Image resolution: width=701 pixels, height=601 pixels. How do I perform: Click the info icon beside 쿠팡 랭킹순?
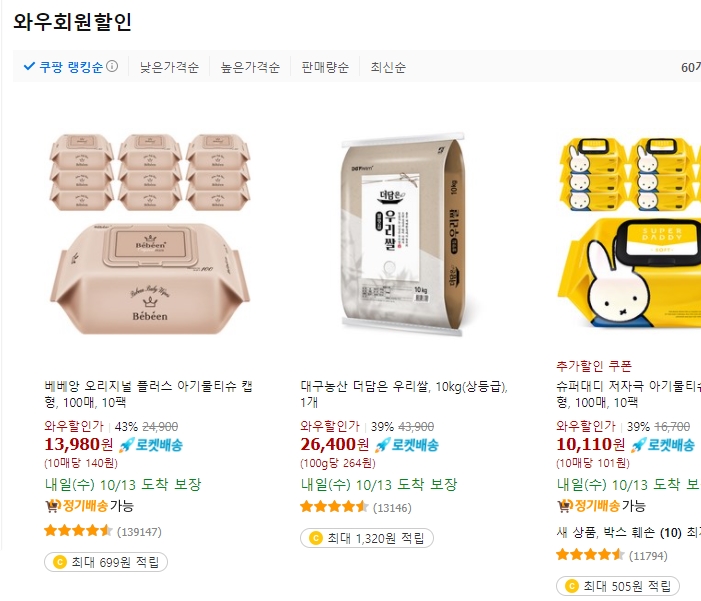click(x=112, y=66)
